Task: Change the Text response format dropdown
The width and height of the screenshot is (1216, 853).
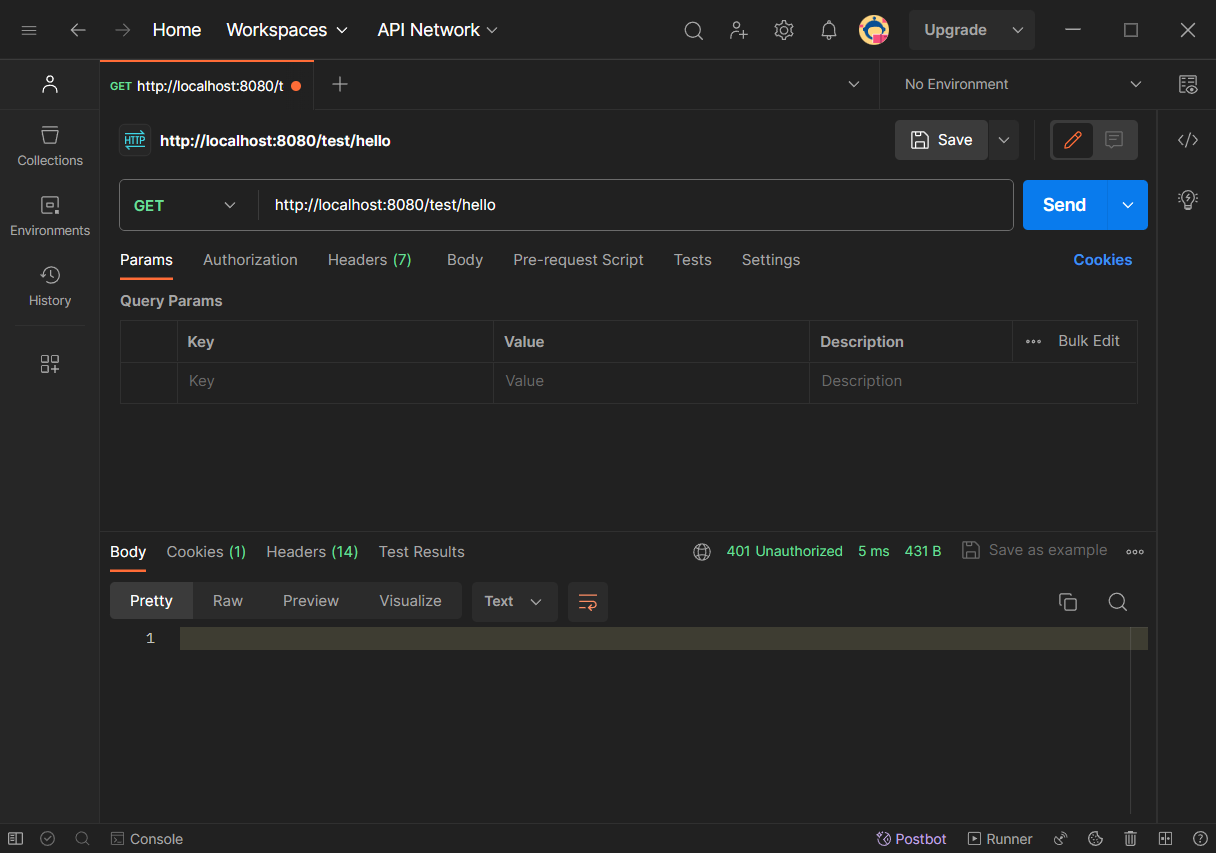Action: [x=514, y=602]
